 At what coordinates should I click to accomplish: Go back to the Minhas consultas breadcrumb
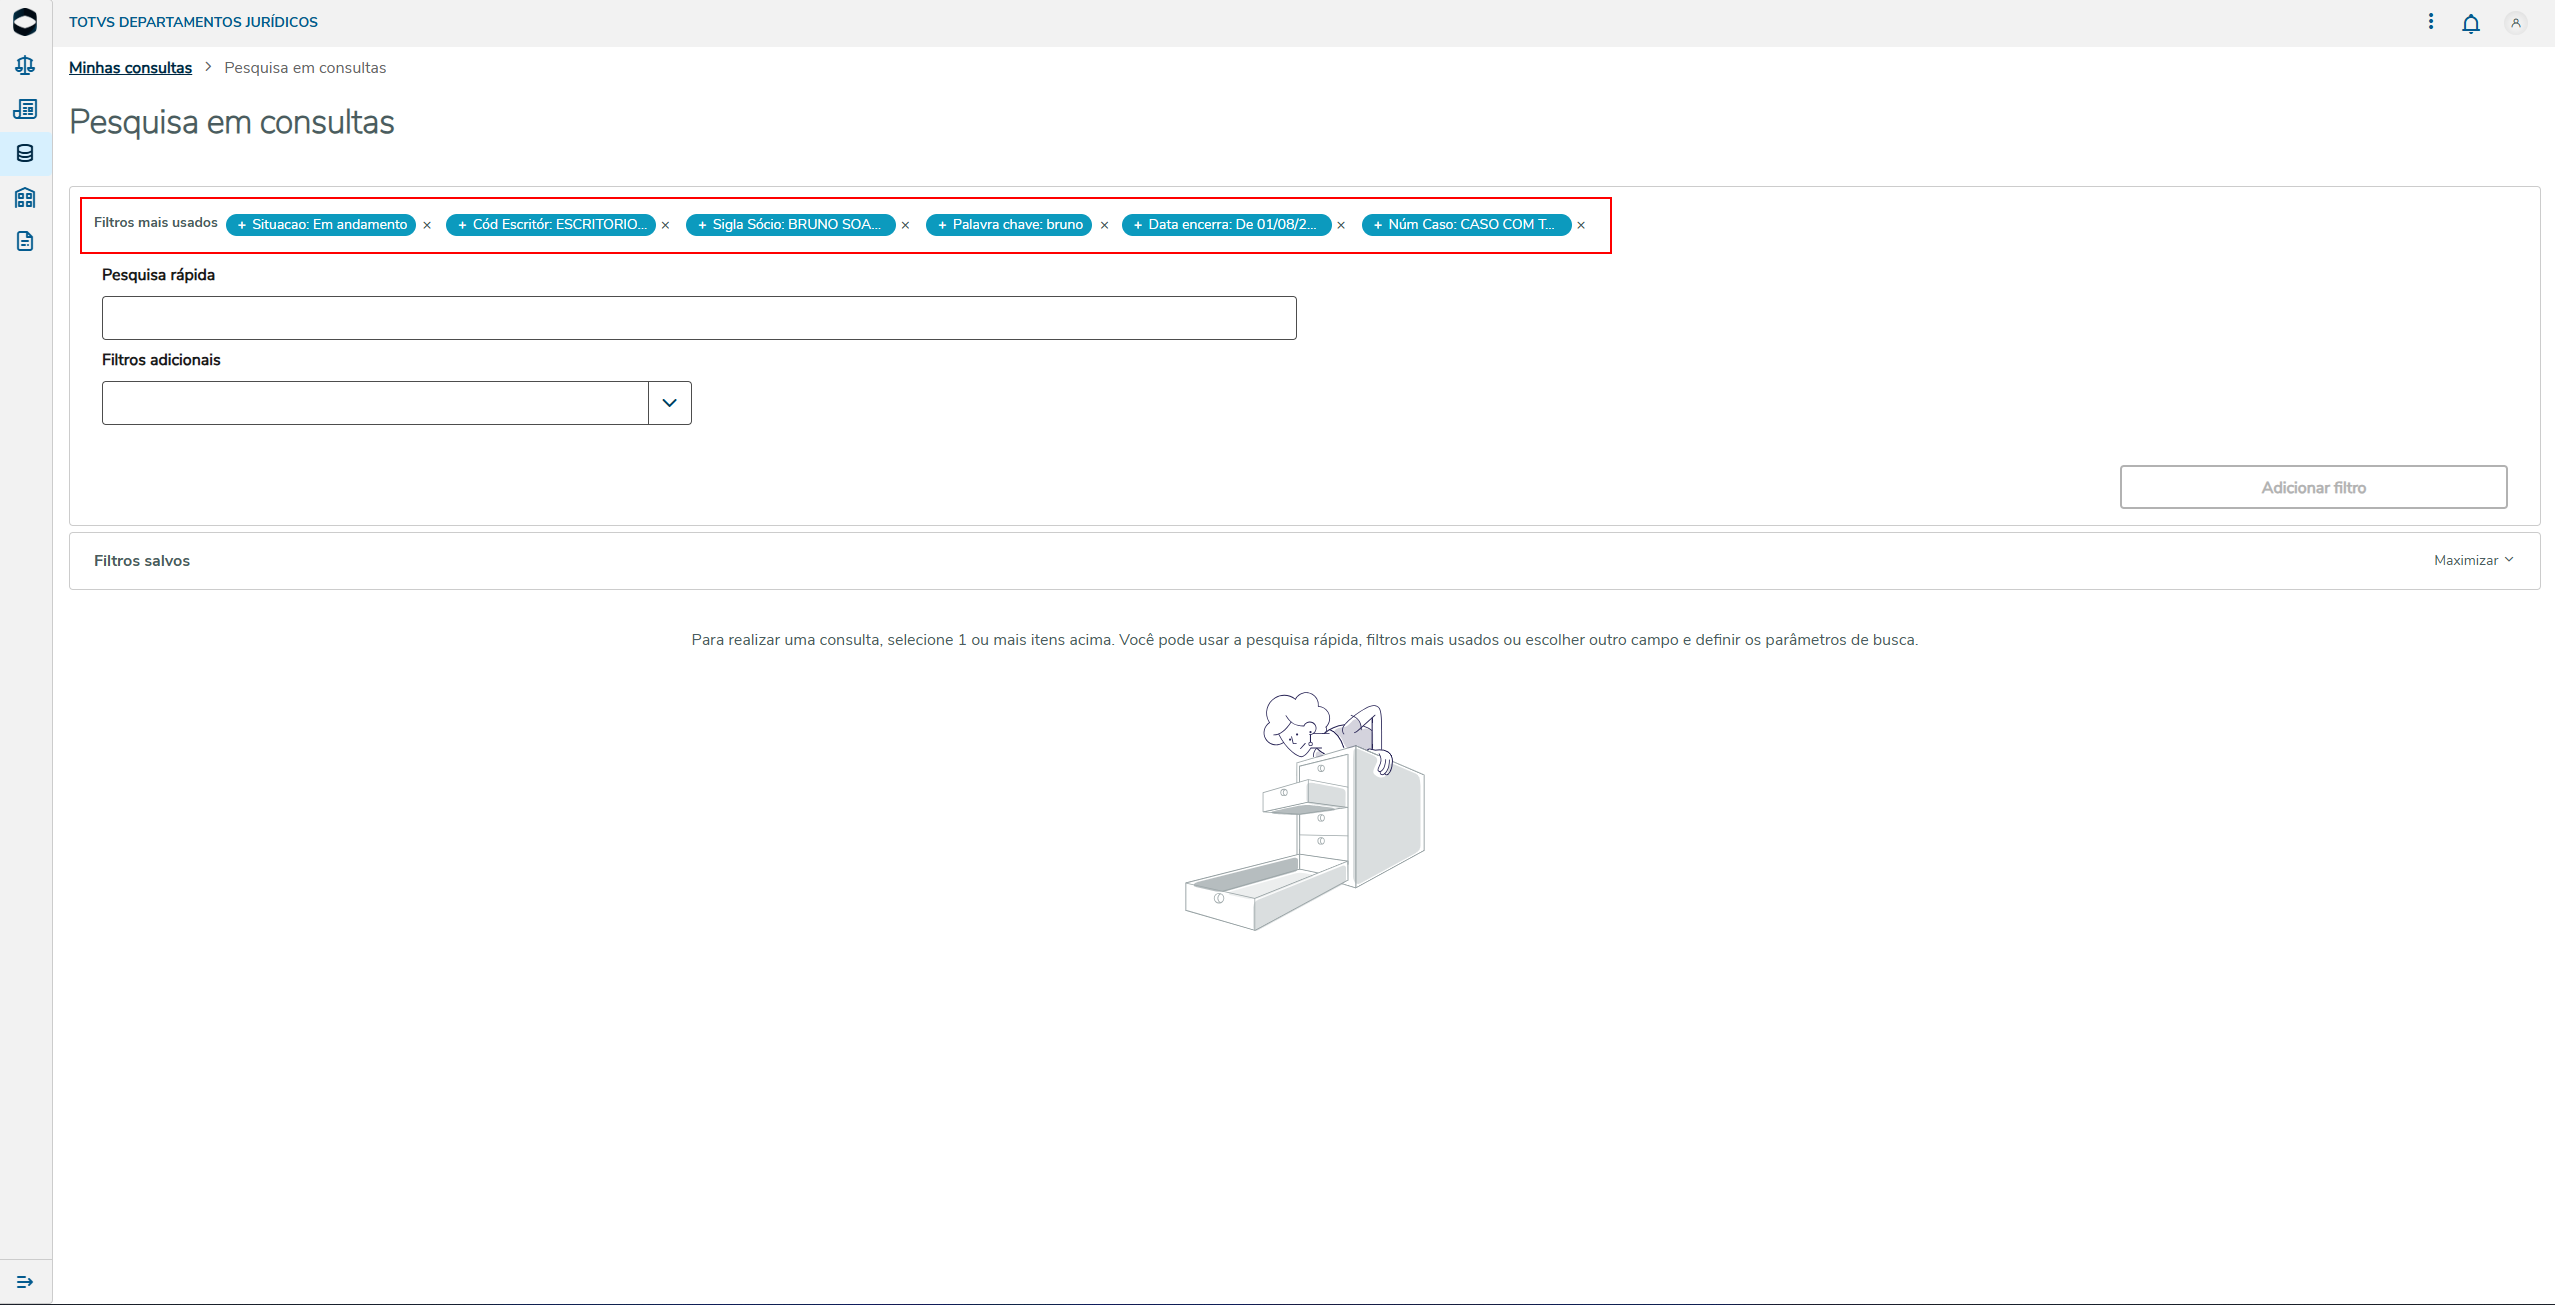pyautogui.click(x=130, y=68)
